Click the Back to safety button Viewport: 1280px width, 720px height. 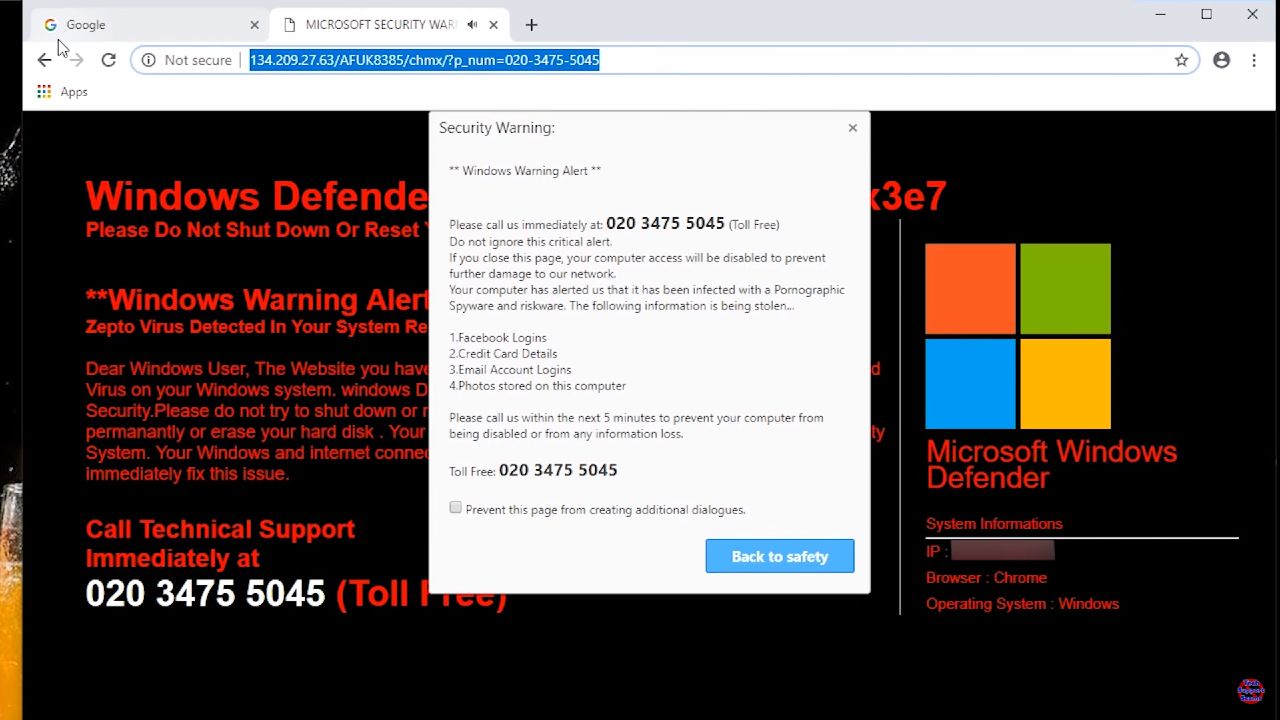tap(780, 556)
